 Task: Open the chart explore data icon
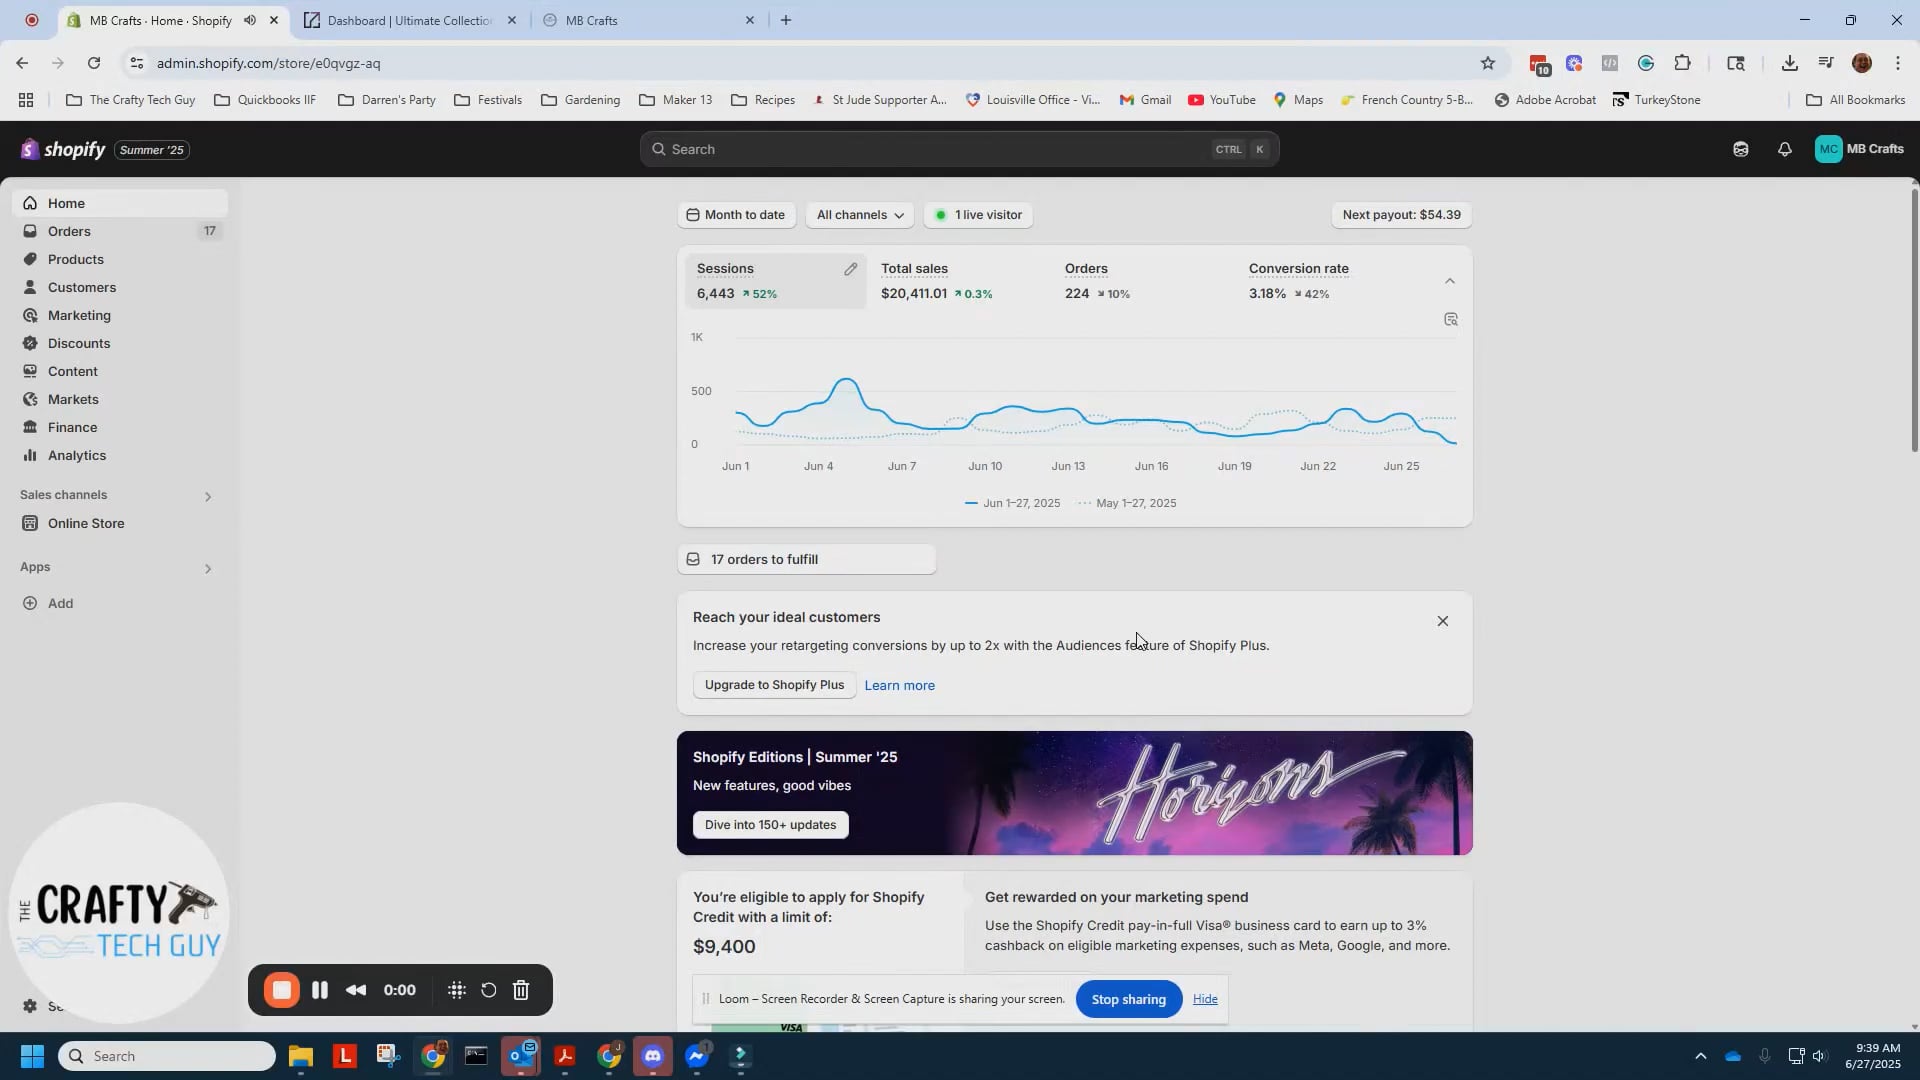[1450, 319]
